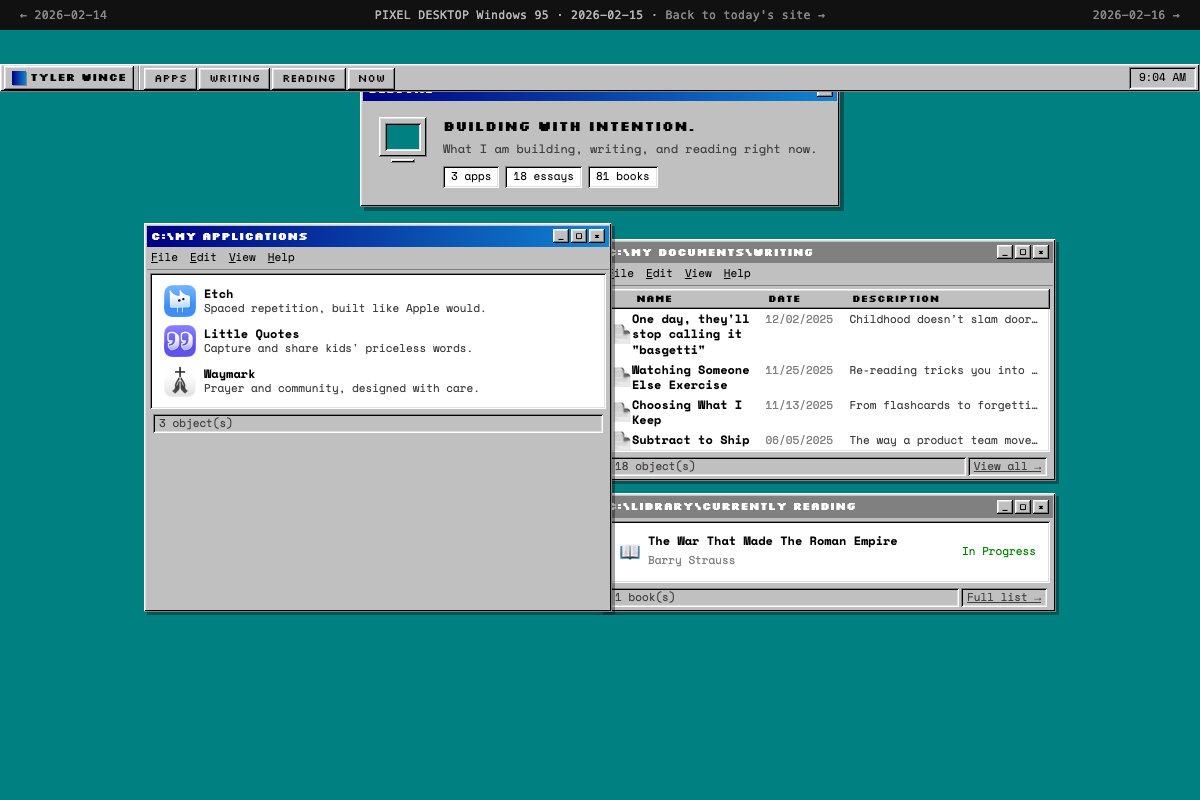Click date 06/05/2025 in Writing list
Screen dimensions: 1200x800
[799, 440]
